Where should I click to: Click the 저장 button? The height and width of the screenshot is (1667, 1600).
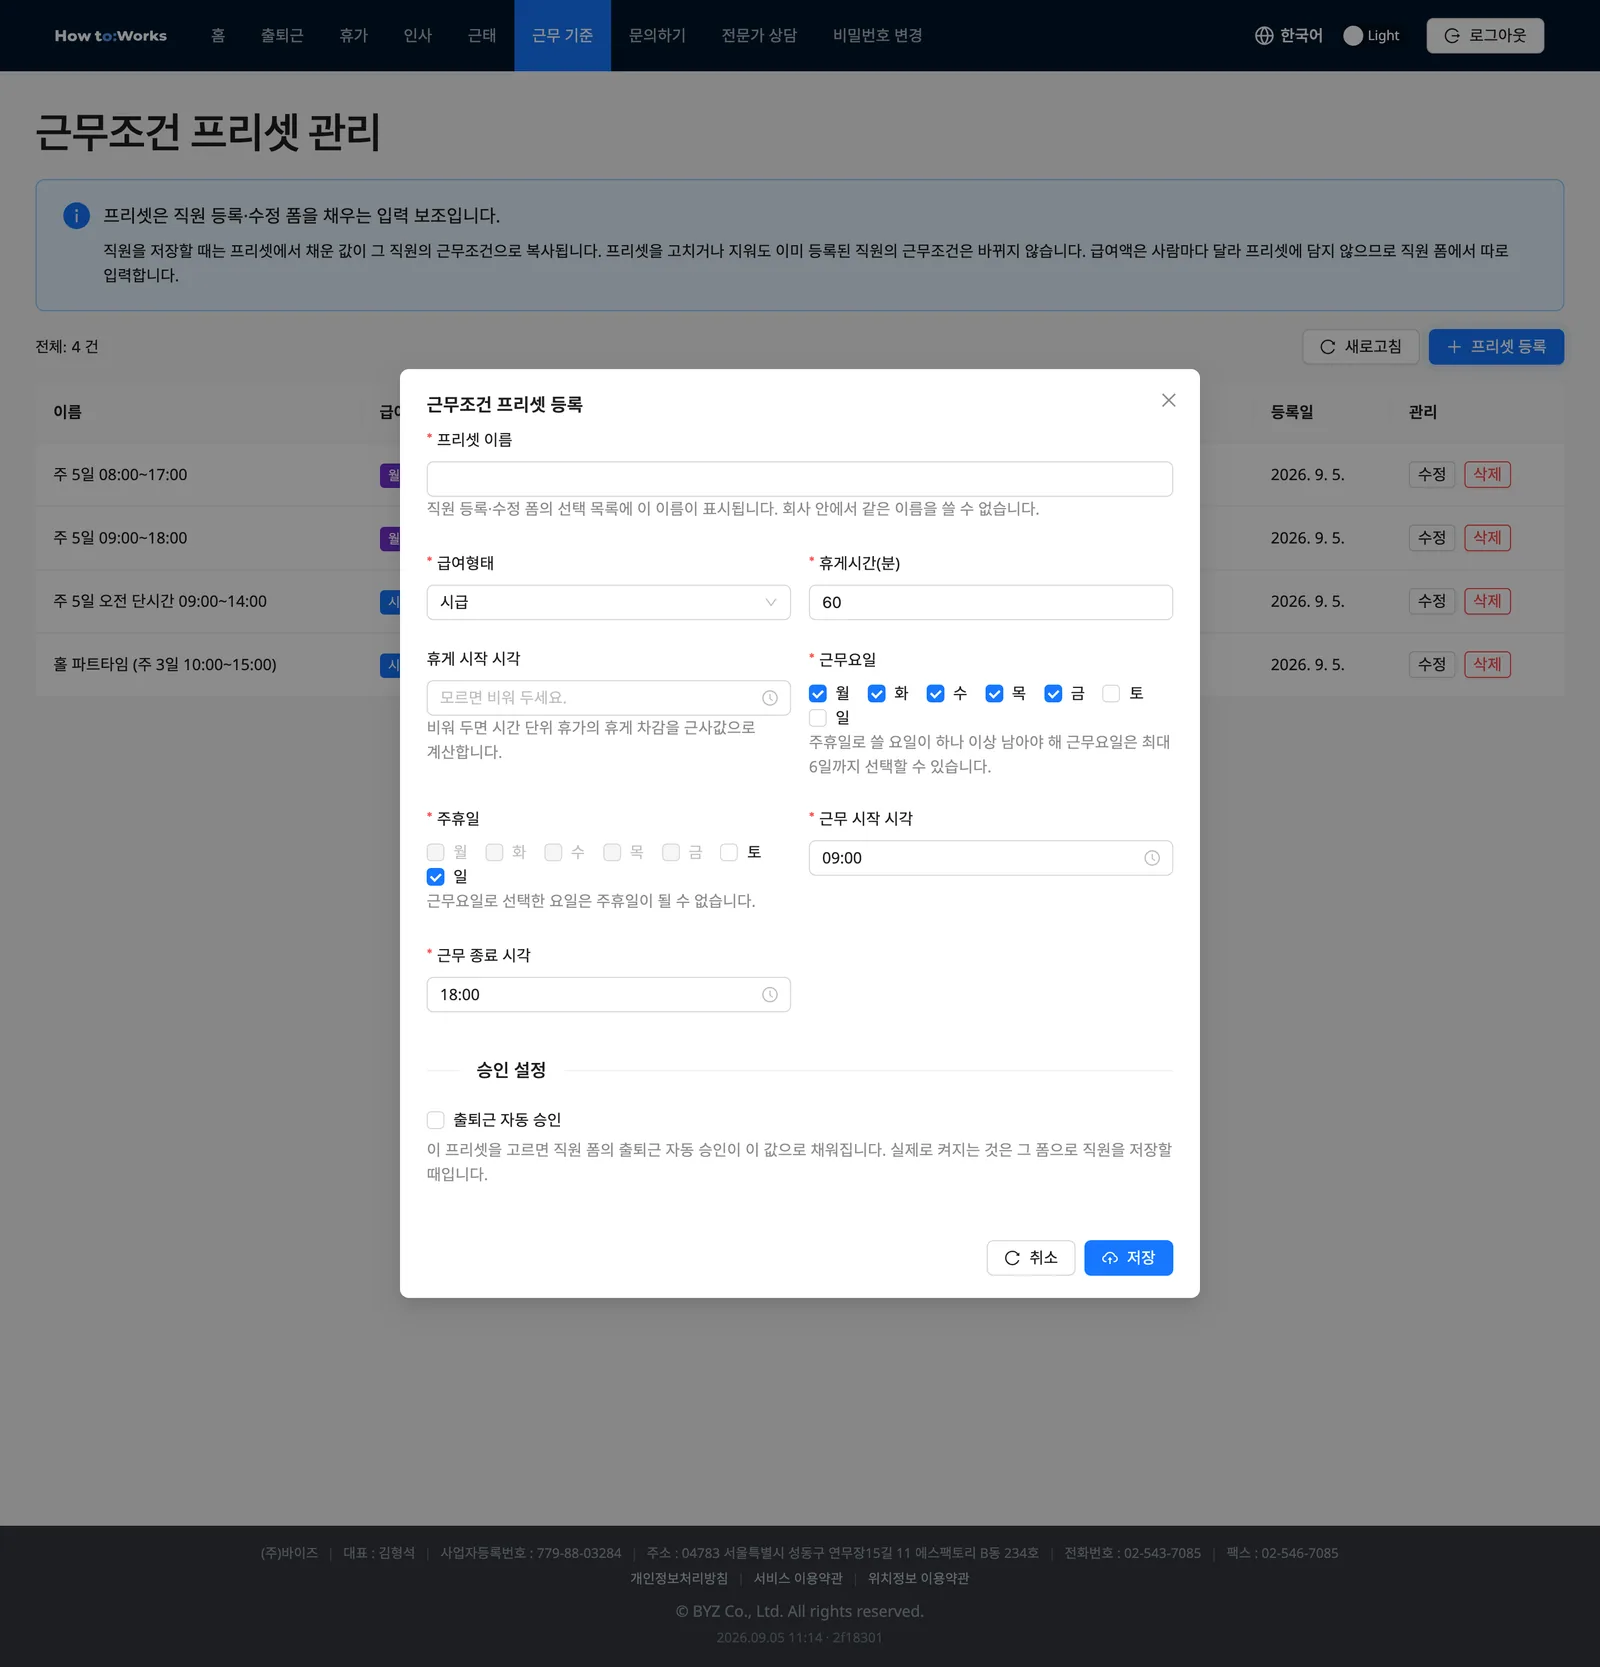coord(1128,1258)
